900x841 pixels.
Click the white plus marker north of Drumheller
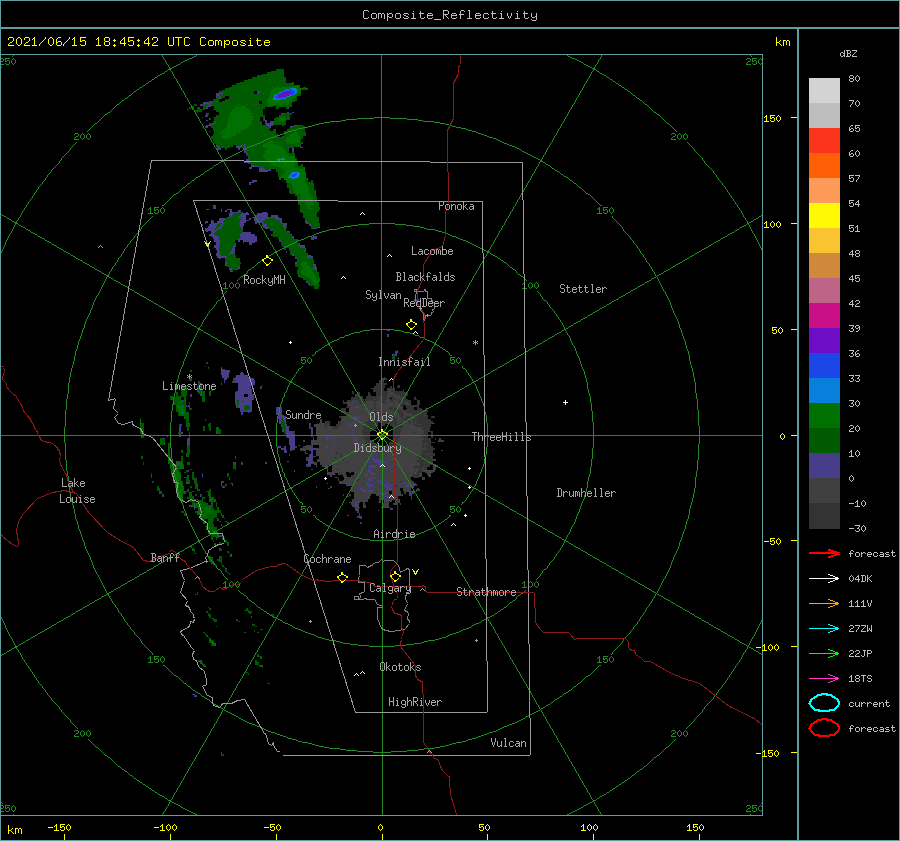[x=565, y=402]
